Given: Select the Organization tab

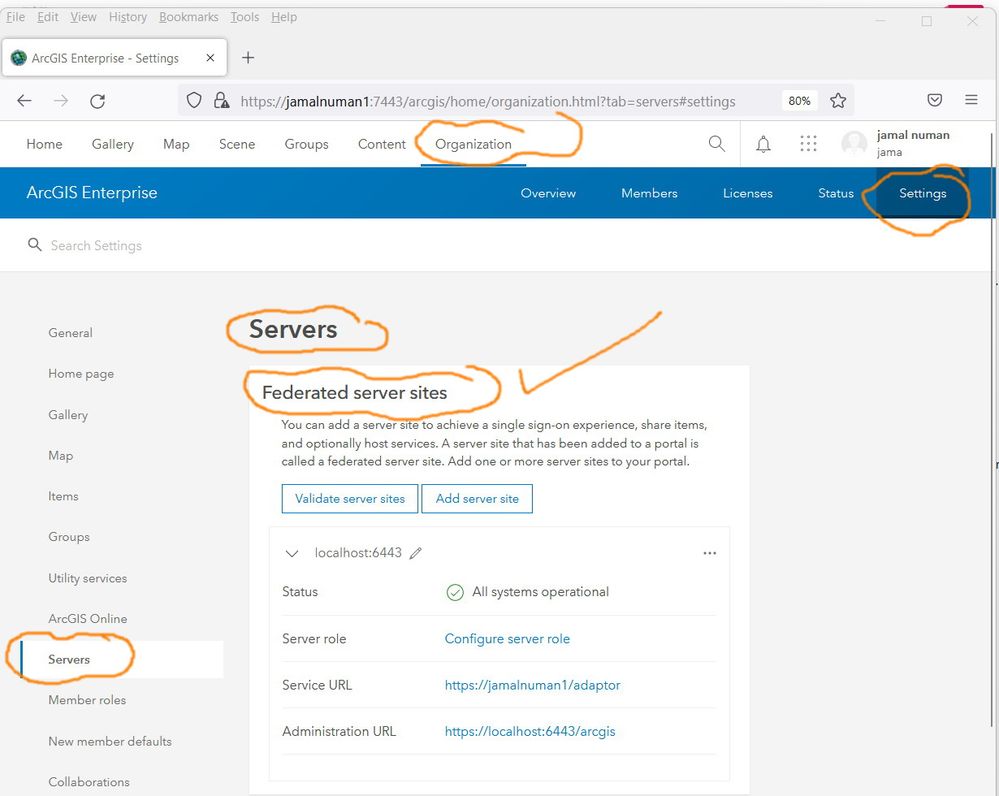Looking at the screenshot, I should (x=473, y=144).
